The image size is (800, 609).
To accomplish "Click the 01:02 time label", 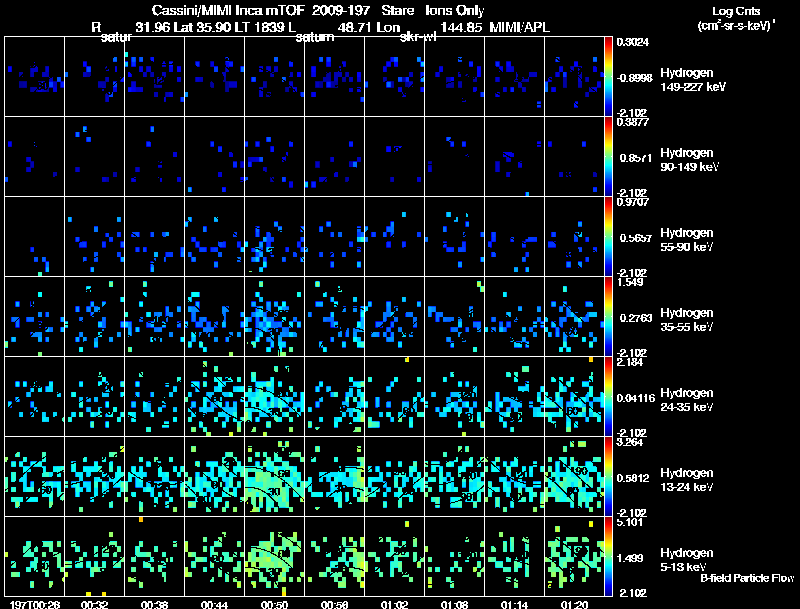I will point(394,604).
